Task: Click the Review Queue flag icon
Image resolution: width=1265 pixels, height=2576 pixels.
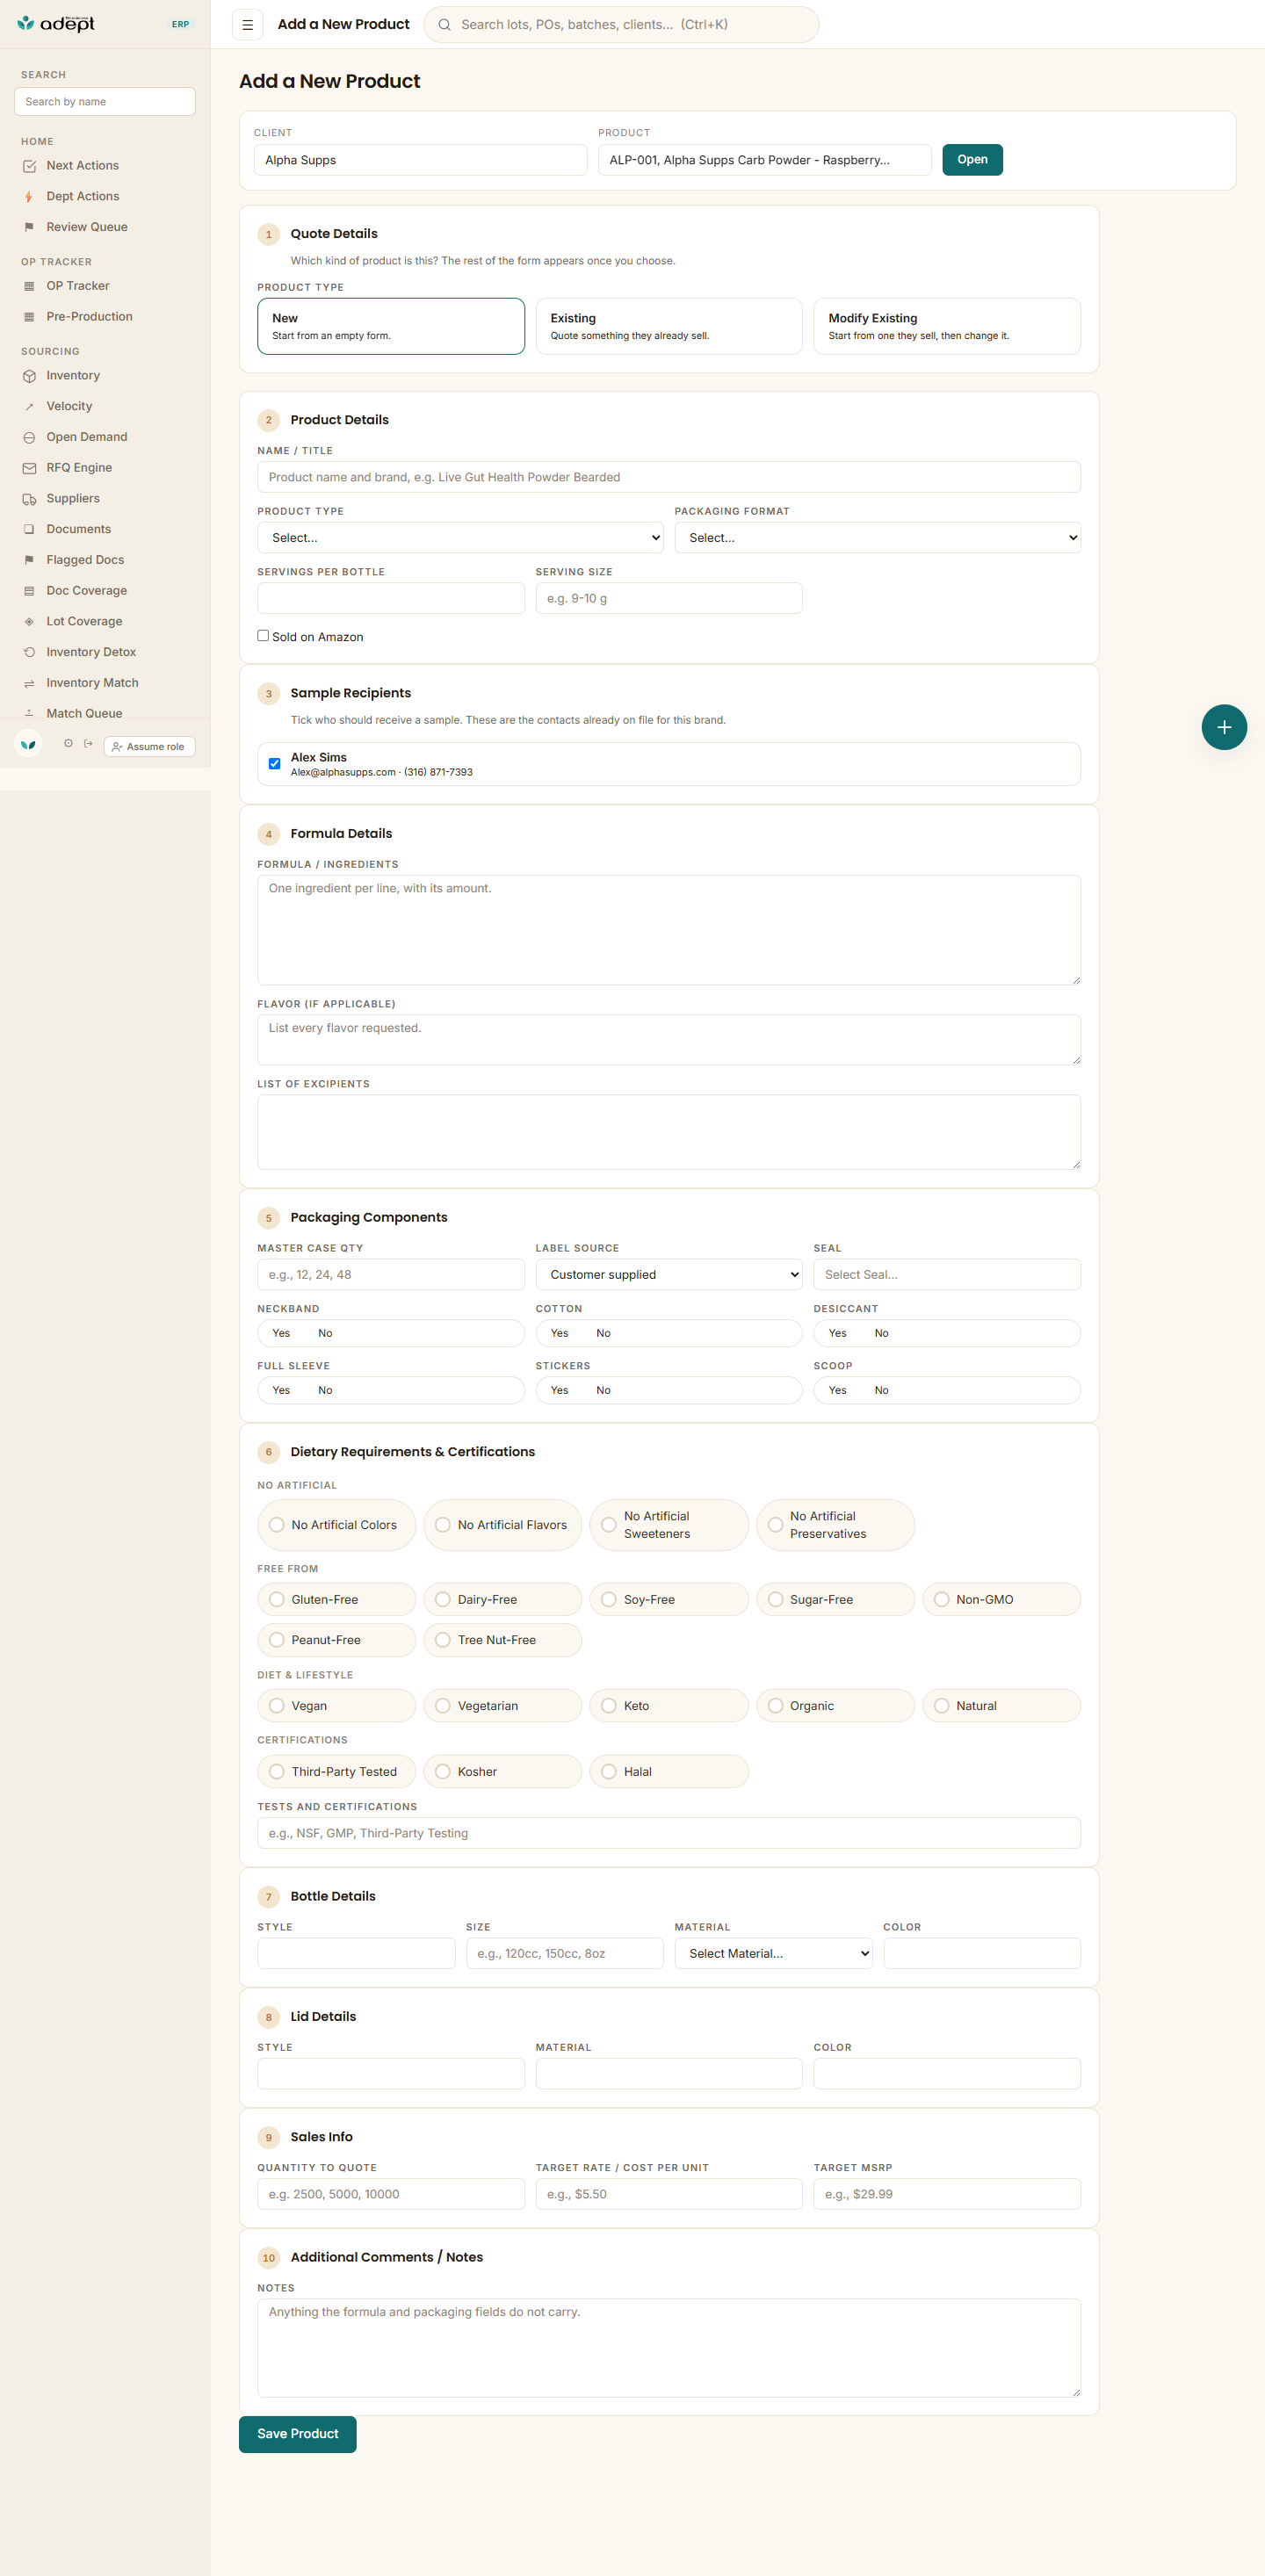Action: [x=29, y=227]
